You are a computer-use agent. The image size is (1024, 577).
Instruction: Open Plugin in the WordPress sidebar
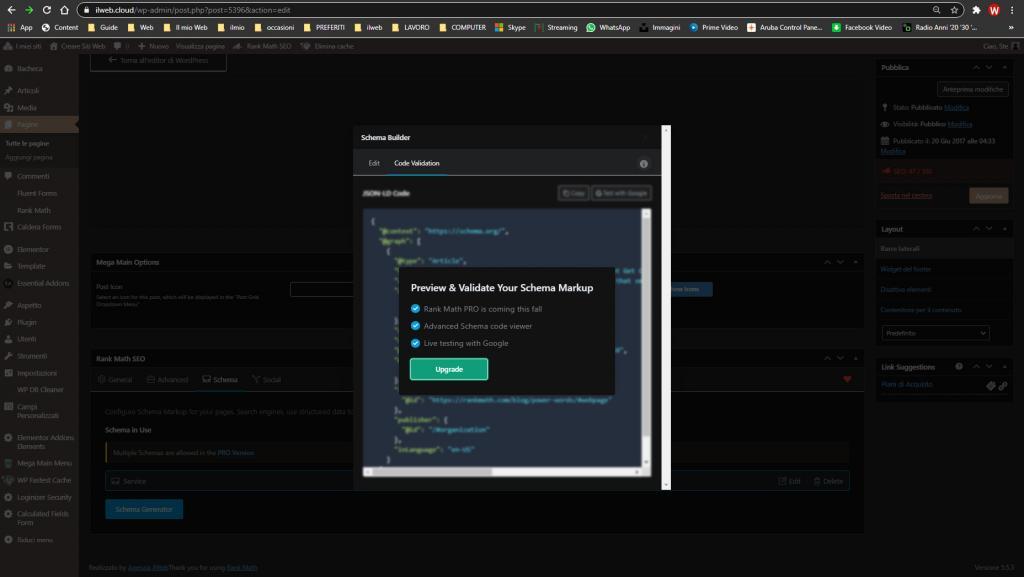click(27, 322)
